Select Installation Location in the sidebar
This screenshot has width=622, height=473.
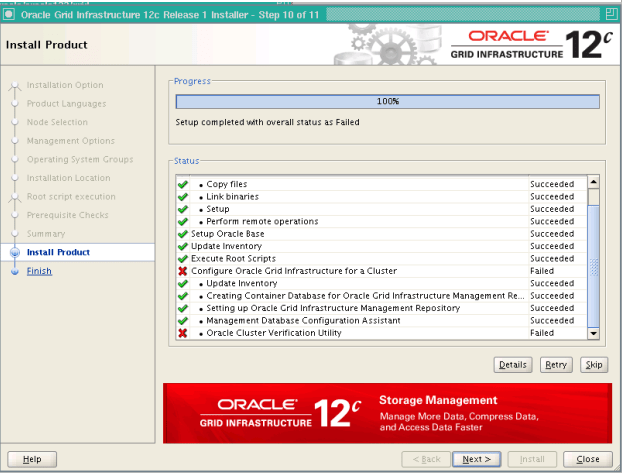(69, 178)
